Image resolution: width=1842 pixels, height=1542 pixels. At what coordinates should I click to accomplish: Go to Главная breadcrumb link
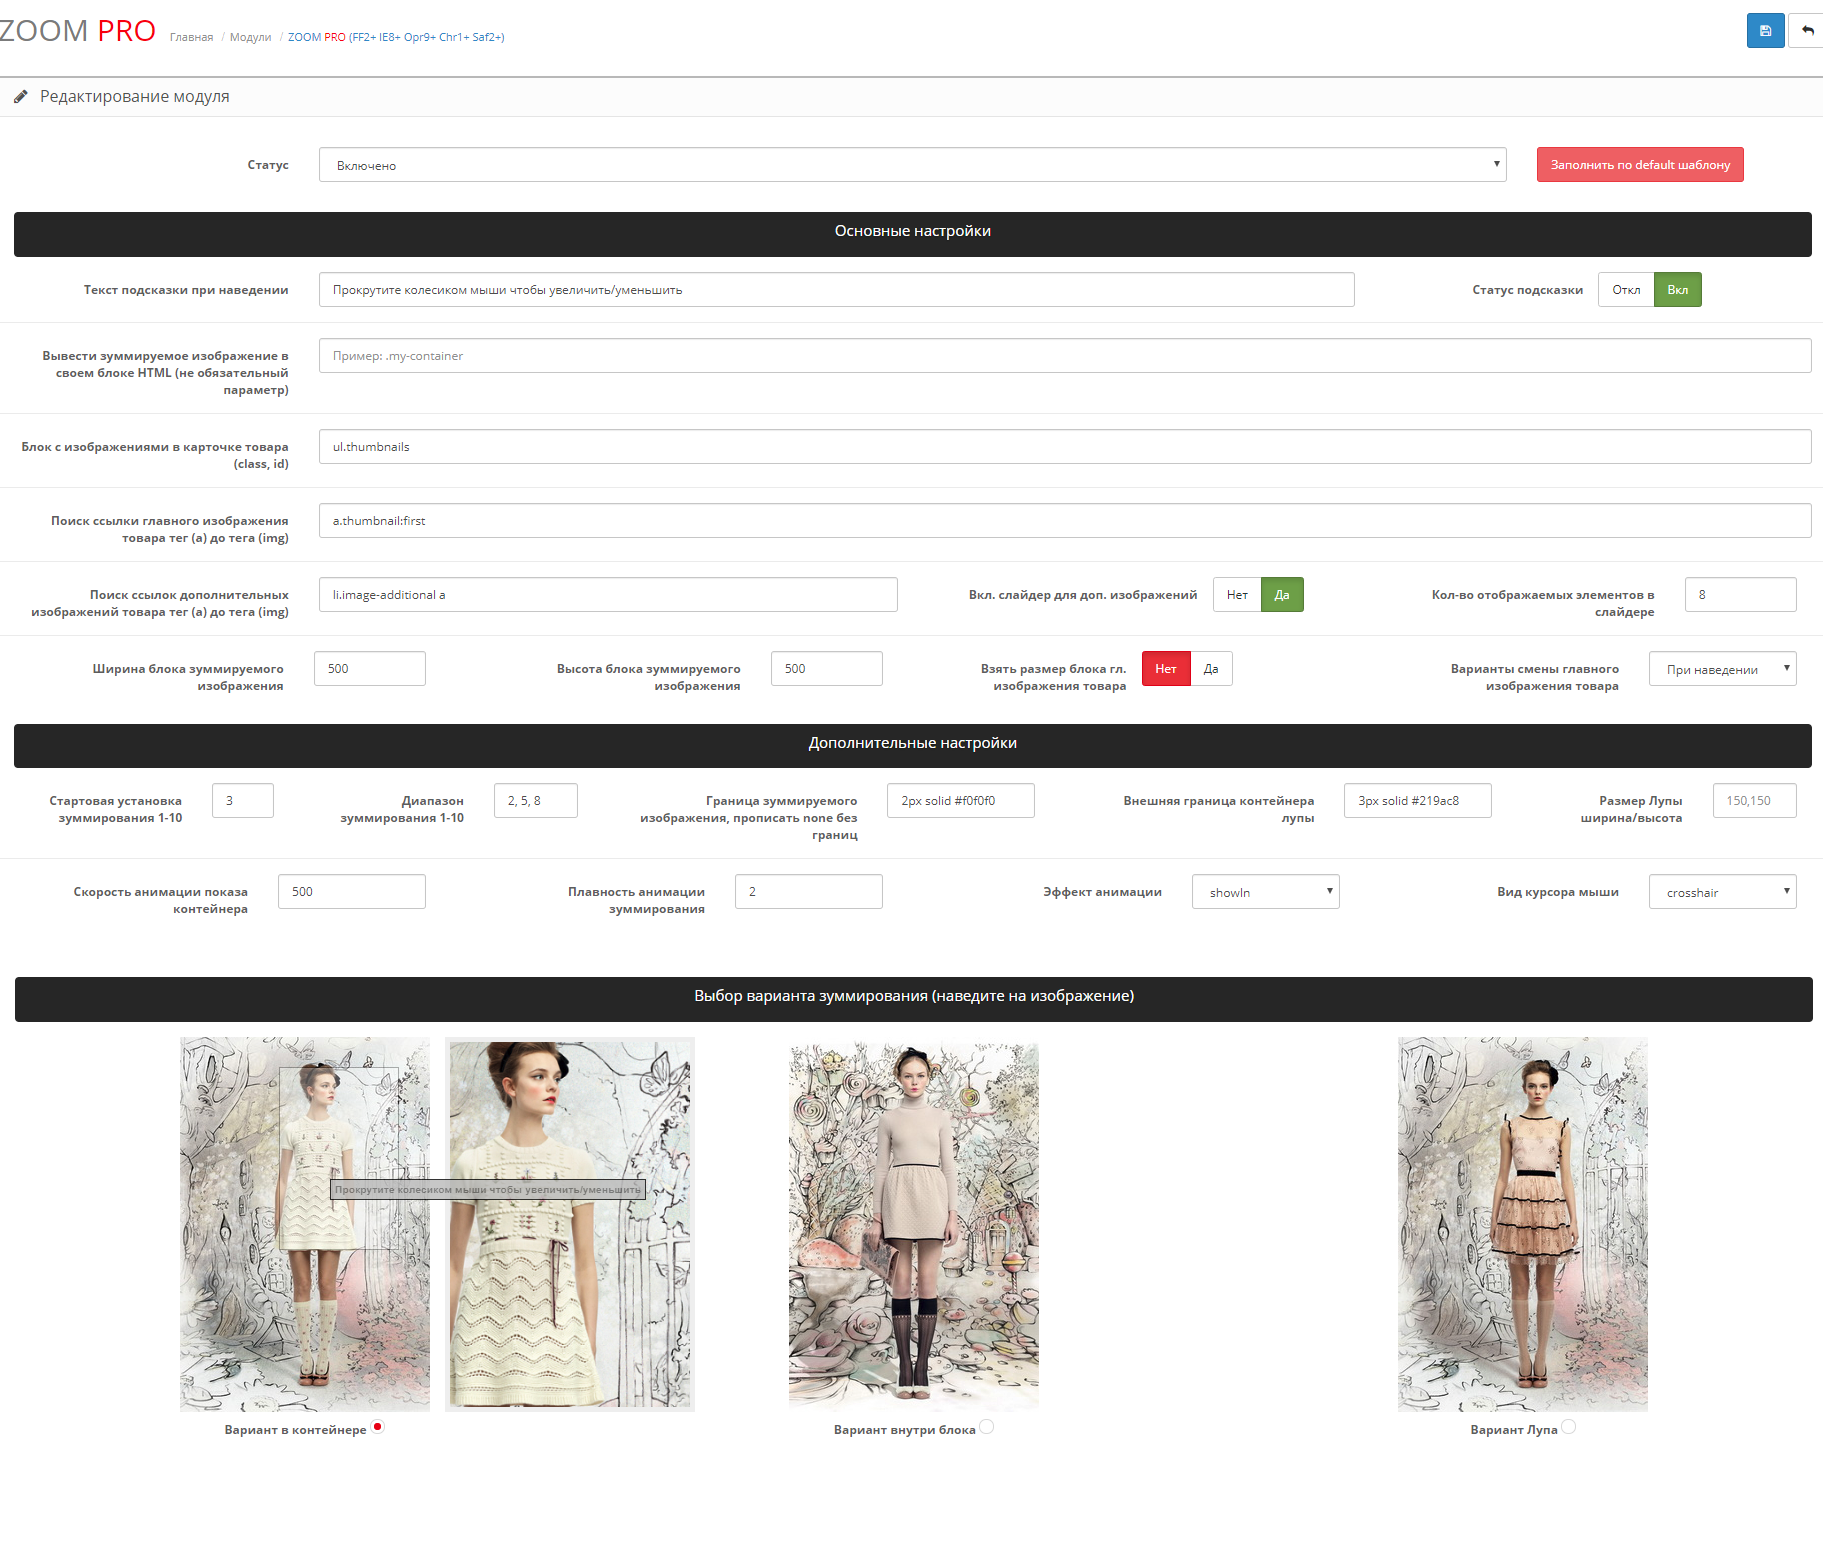(x=191, y=38)
